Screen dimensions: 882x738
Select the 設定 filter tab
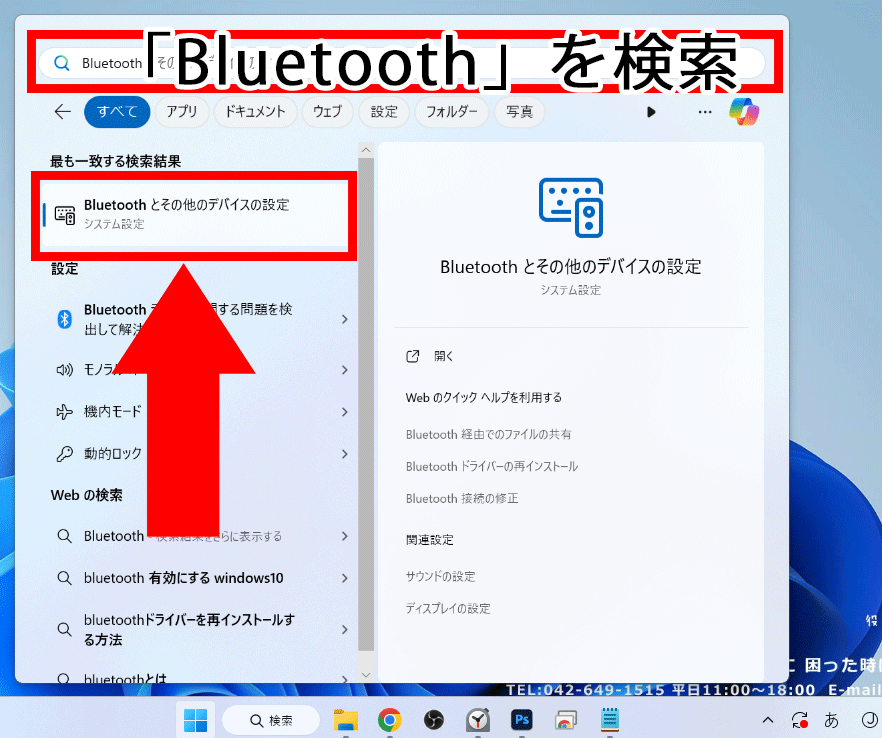(x=384, y=112)
